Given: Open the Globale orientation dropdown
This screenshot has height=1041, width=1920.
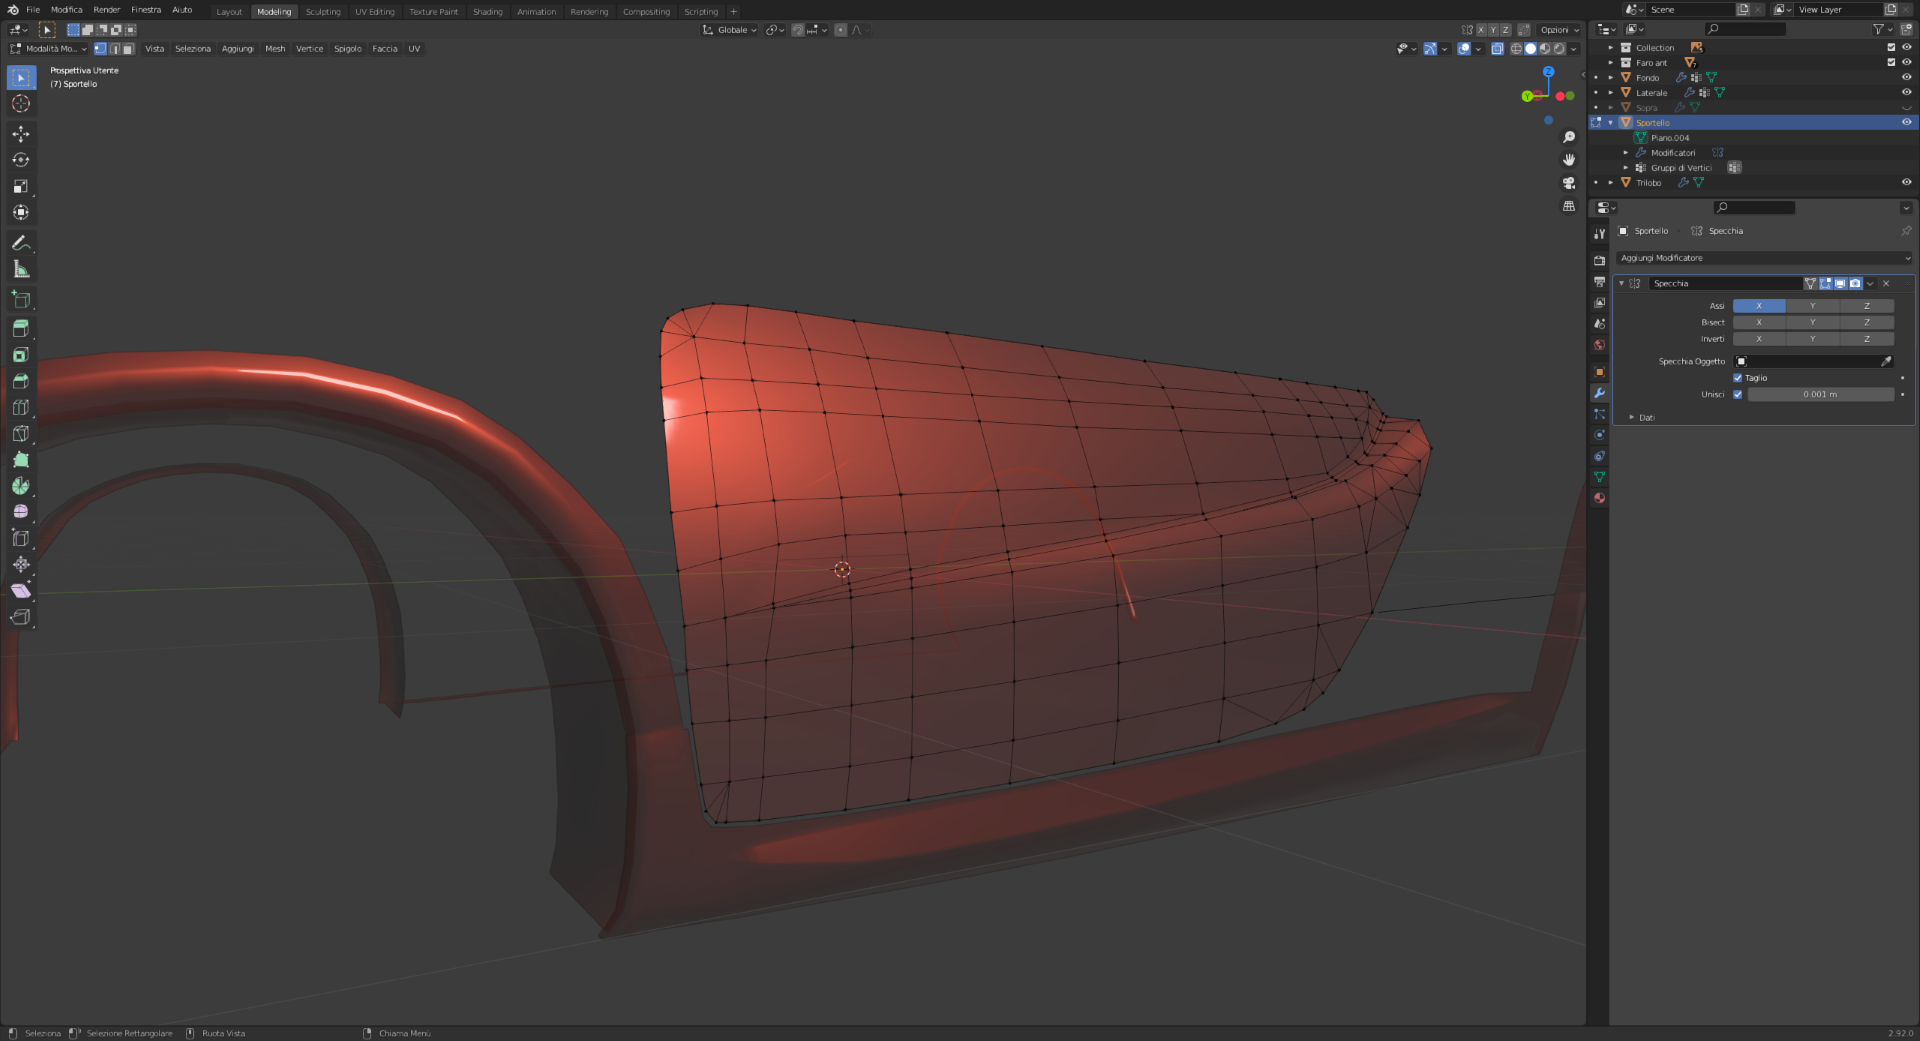Looking at the screenshot, I should pyautogui.click(x=731, y=30).
